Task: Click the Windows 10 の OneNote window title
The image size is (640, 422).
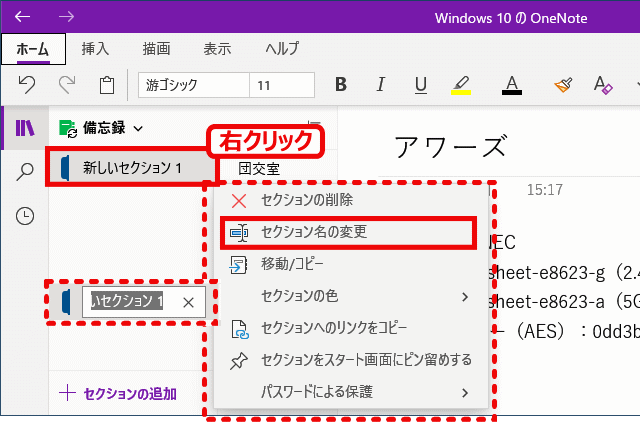Action: 511,18
